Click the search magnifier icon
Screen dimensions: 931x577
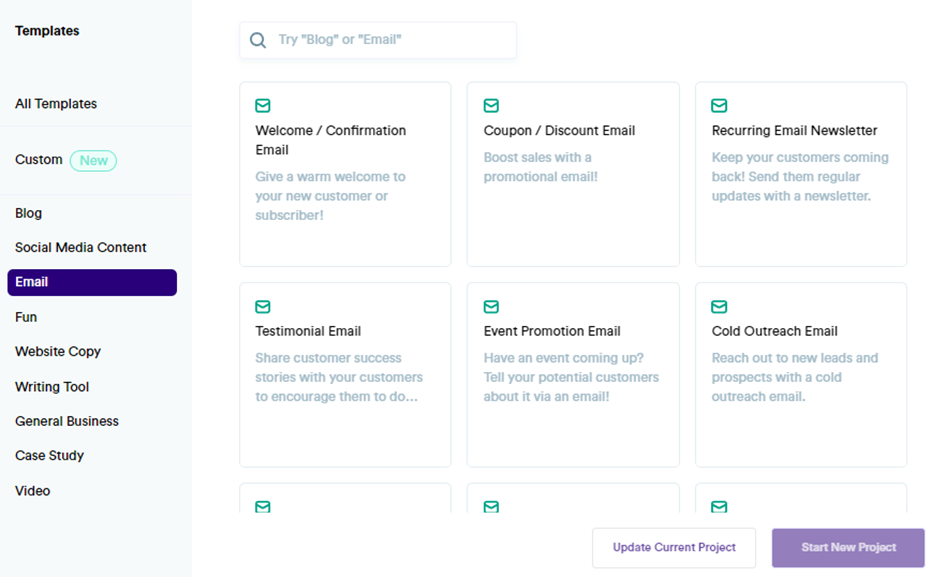258,40
